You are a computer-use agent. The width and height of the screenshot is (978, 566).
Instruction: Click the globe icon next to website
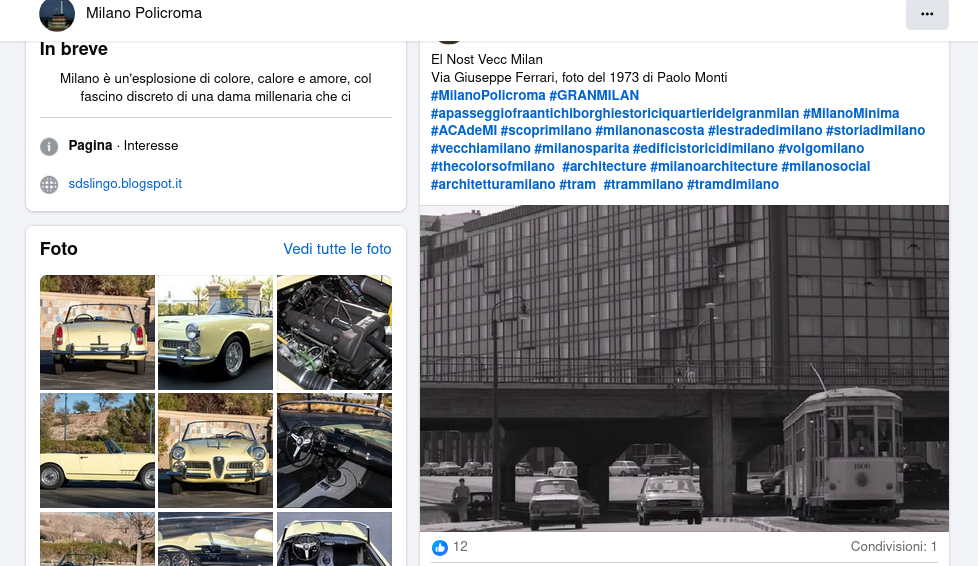pos(49,184)
